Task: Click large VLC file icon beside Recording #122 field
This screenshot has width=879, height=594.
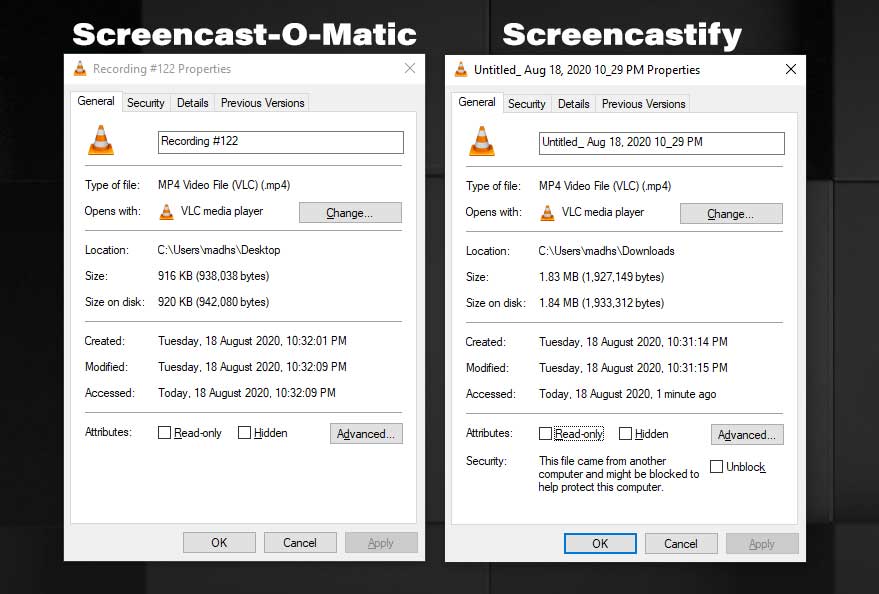Action: [x=101, y=140]
